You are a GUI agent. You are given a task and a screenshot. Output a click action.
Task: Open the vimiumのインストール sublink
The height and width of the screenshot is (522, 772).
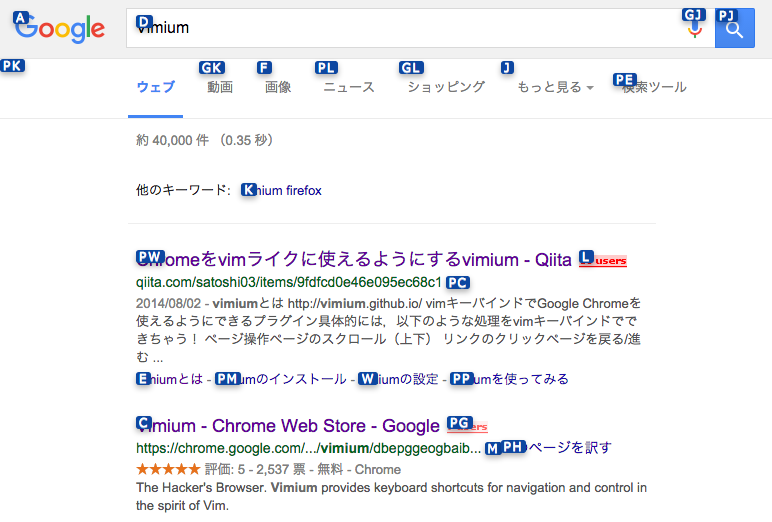pos(281,379)
